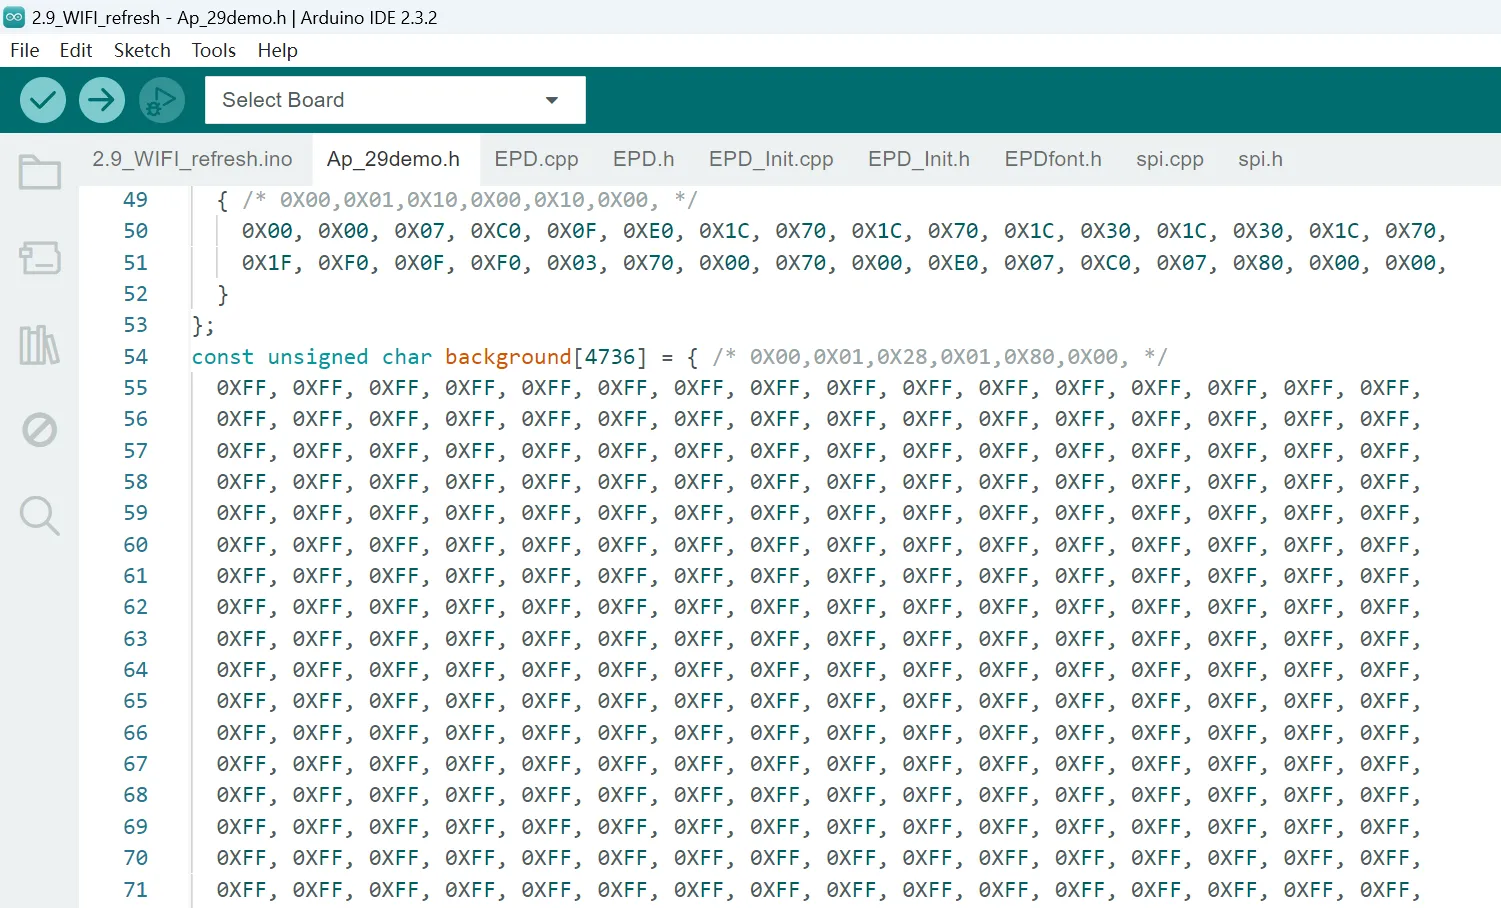This screenshot has width=1501, height=908.
Task: Open the File menu
Action: [x=24, y=50]
